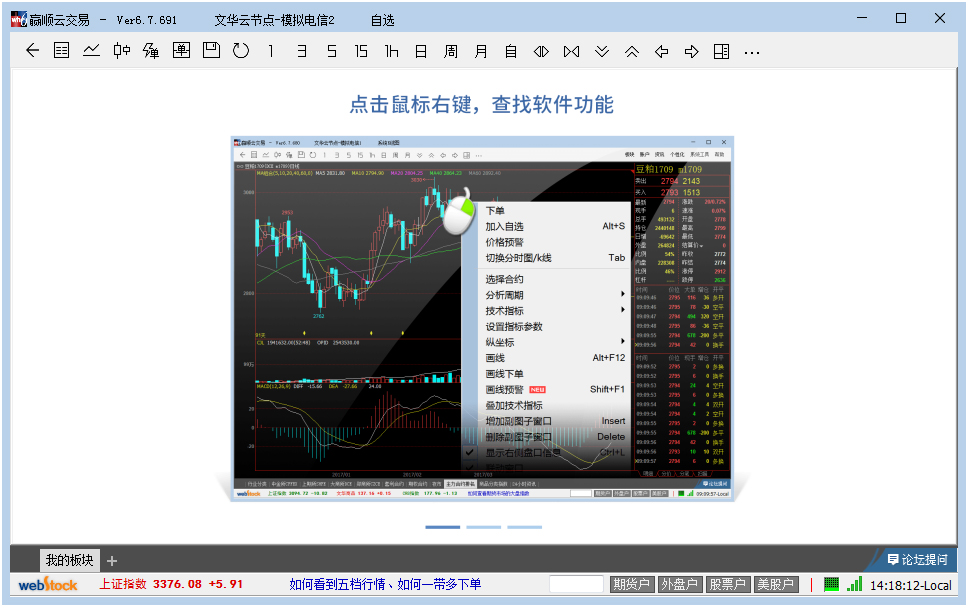Click the horizontal expand chart icon
The height and width of the screenshot is (608, 969).
pos(541,51)
